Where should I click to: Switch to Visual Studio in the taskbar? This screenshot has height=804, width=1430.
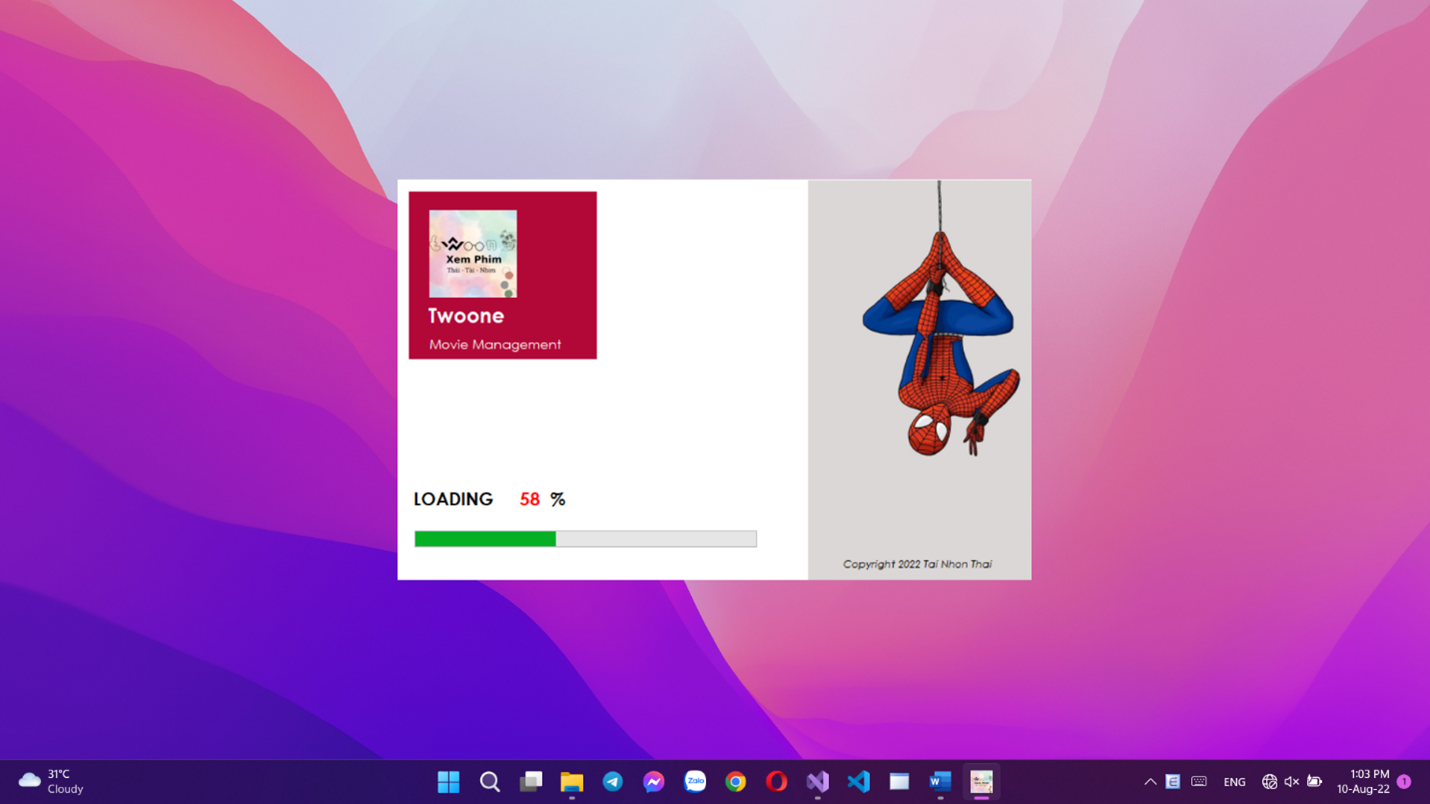pyautogui.click(x=817, y=782)
